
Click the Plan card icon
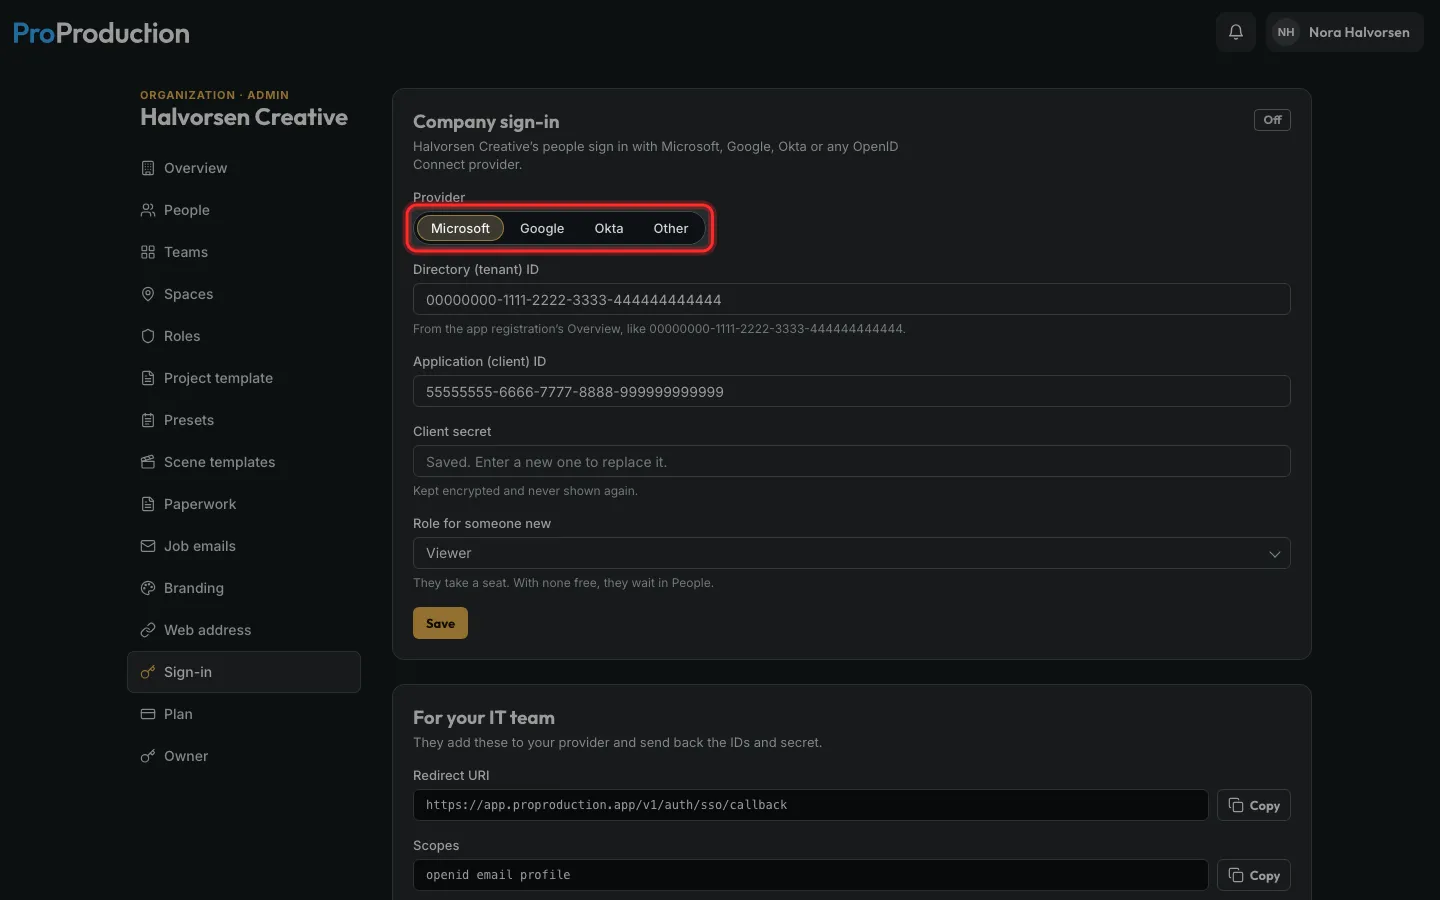[148, 714]
